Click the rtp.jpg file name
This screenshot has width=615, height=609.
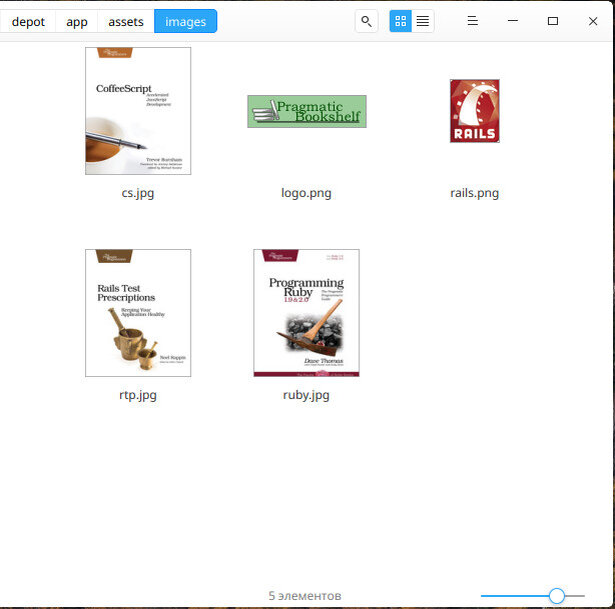[x=138, y=395]
